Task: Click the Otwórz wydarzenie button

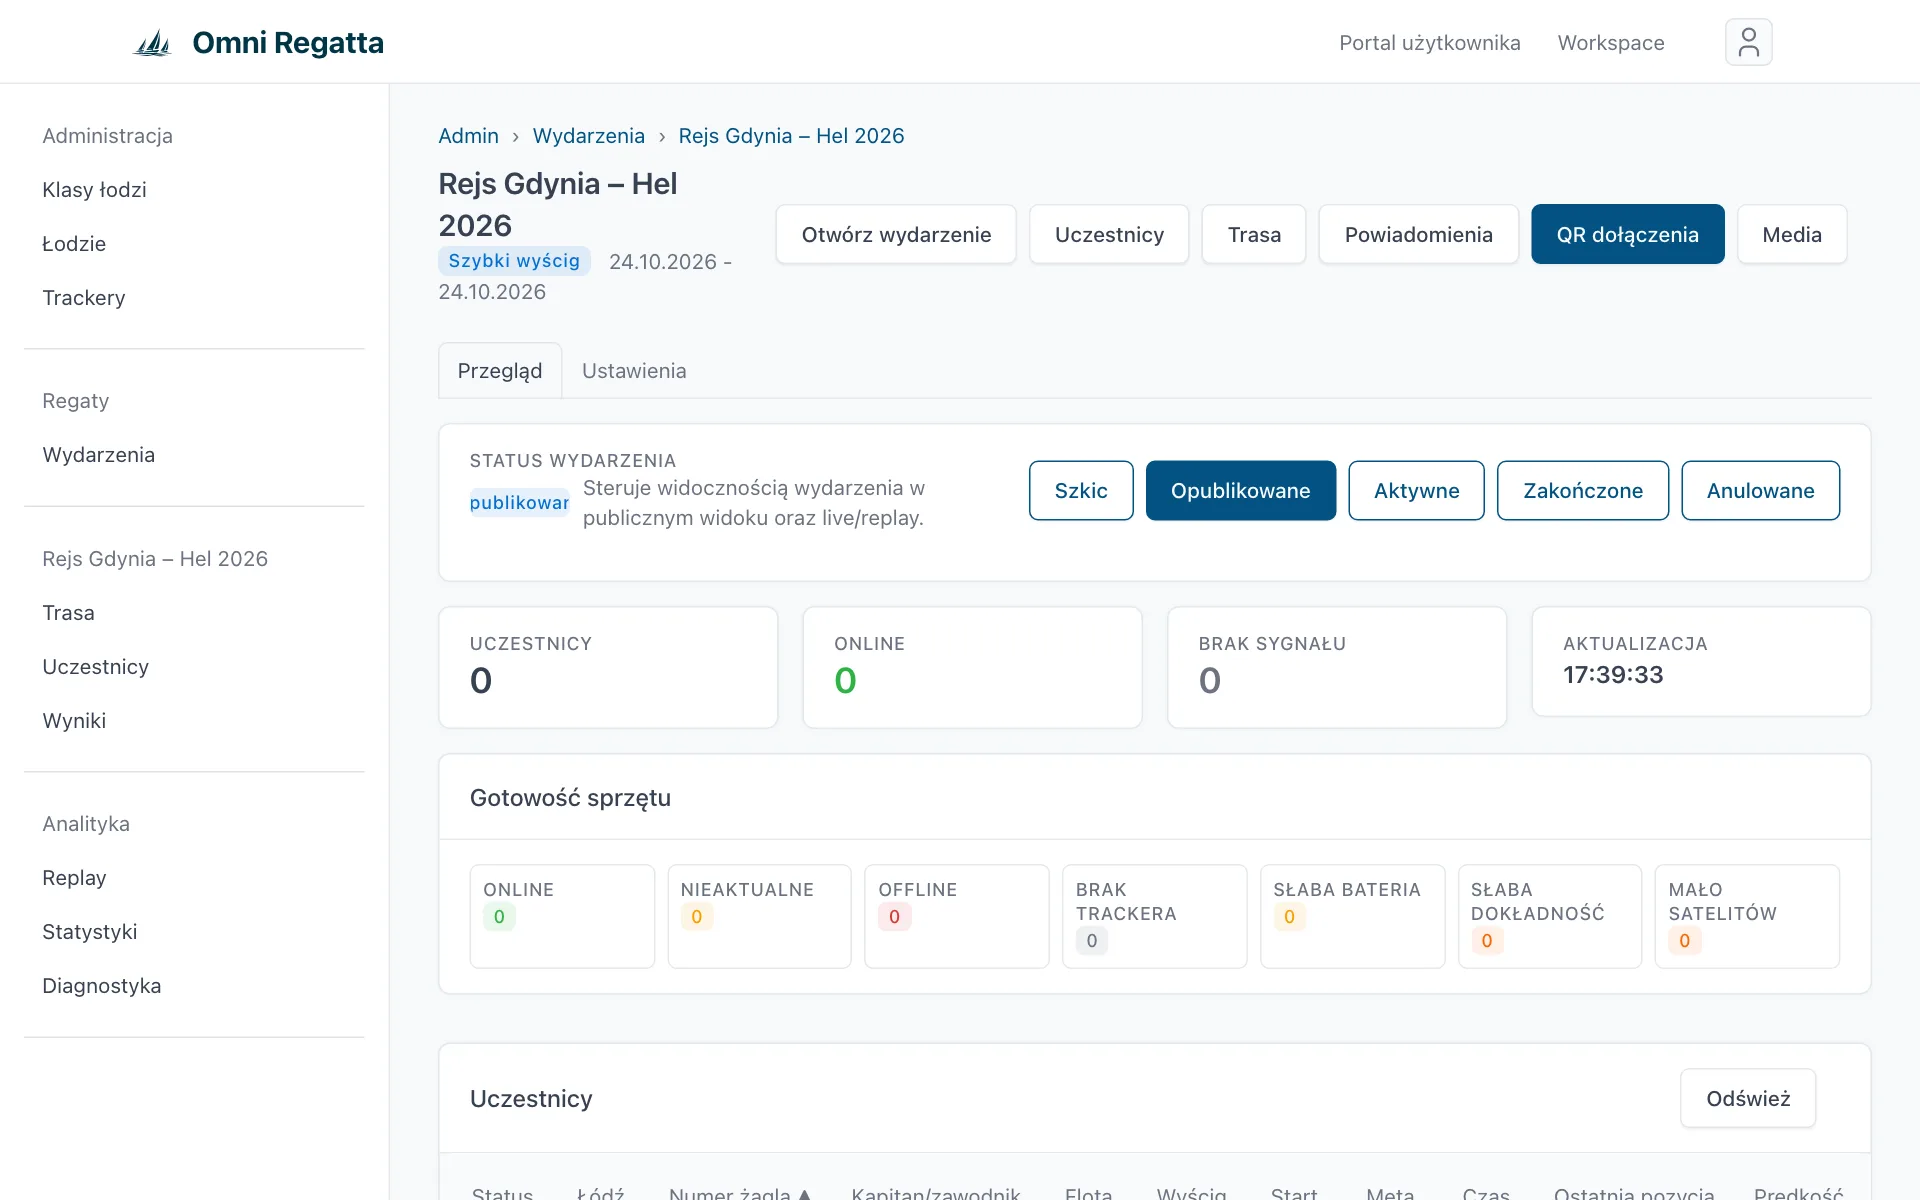Action: point(896,234)
